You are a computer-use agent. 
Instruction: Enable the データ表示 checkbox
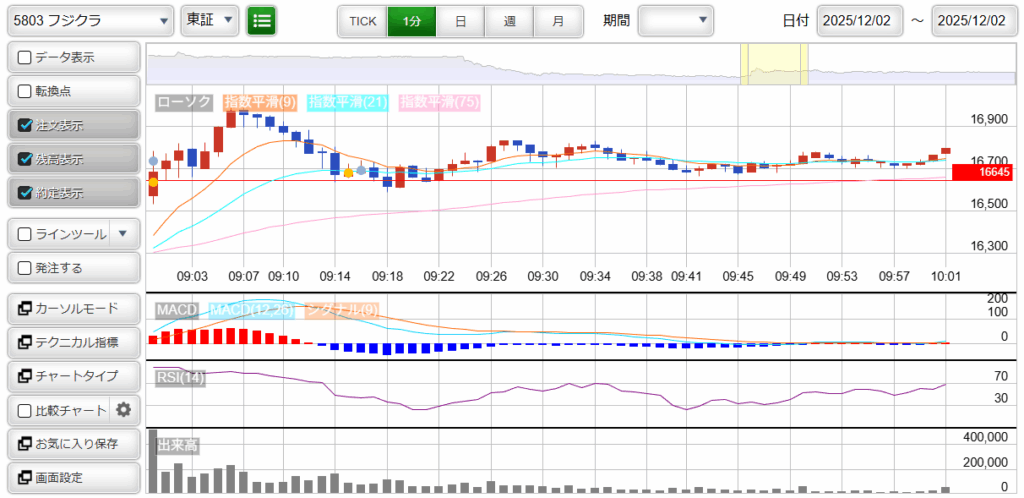tap(26, 57)
